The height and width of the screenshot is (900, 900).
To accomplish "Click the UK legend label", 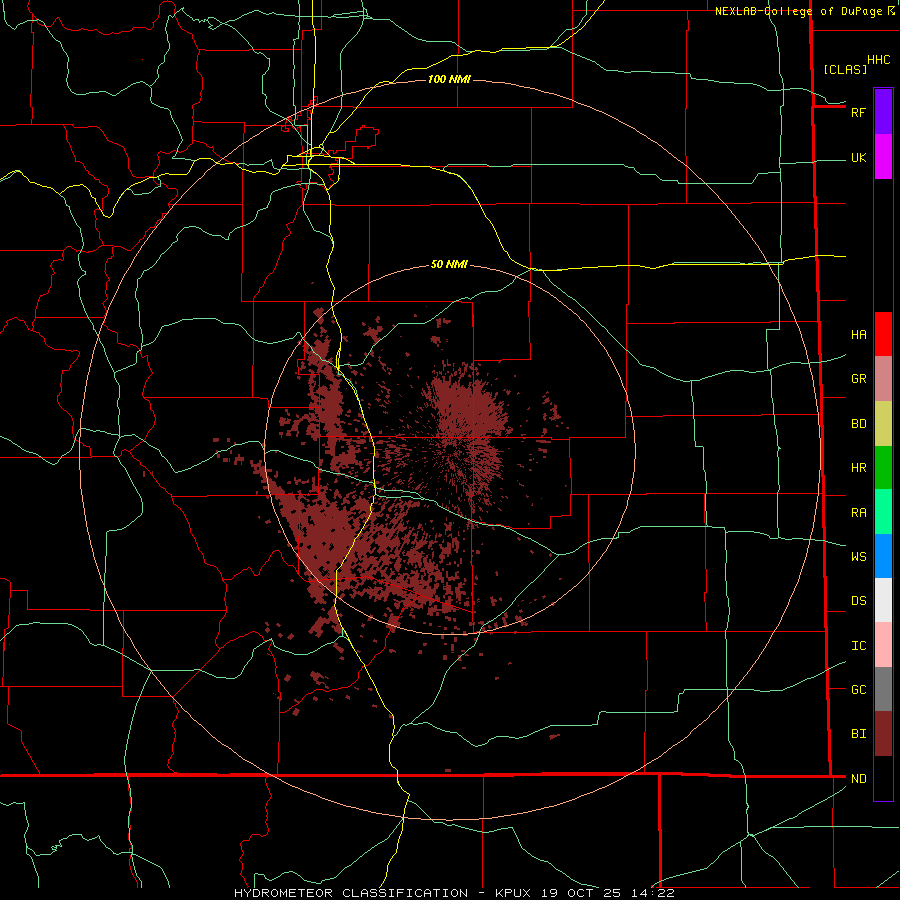I will click(858, 157).
